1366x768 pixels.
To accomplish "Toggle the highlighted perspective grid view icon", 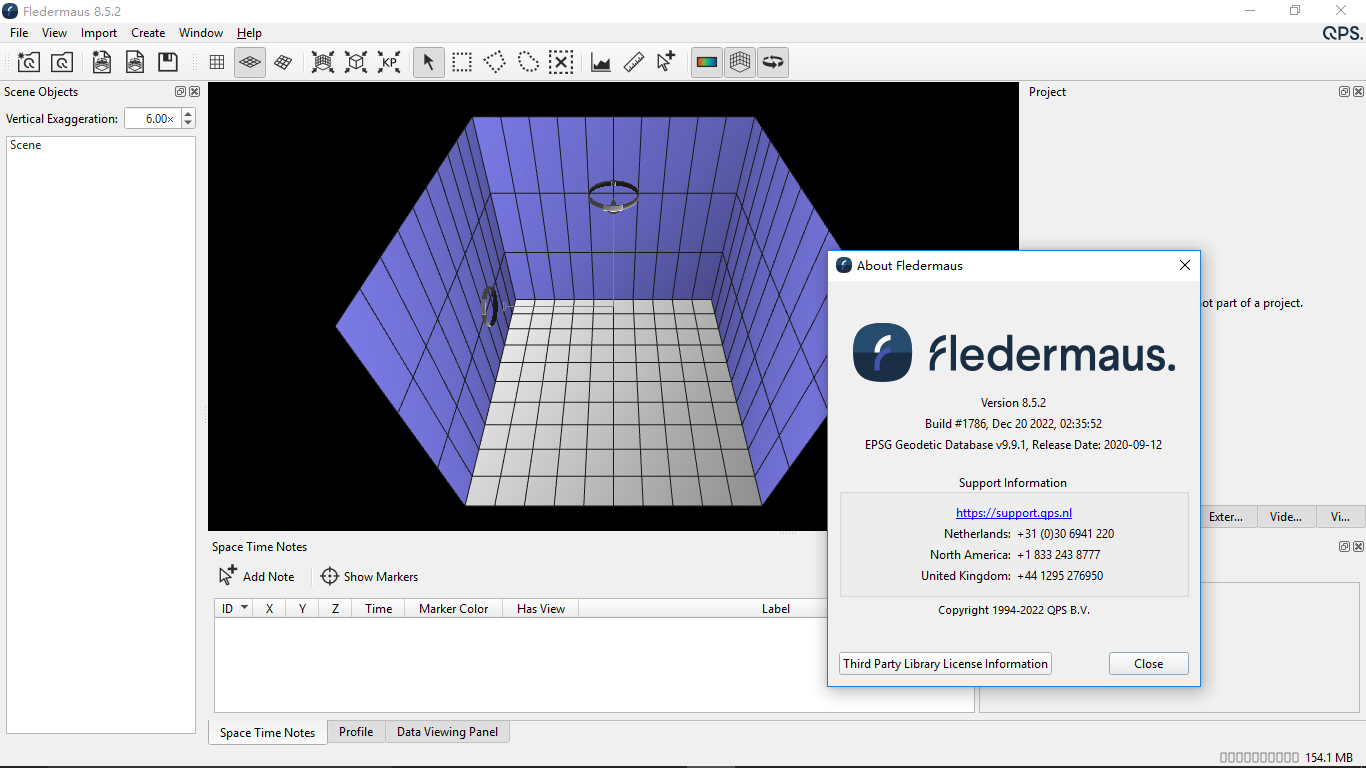I will pyautogui.click(x=250, y=62).
